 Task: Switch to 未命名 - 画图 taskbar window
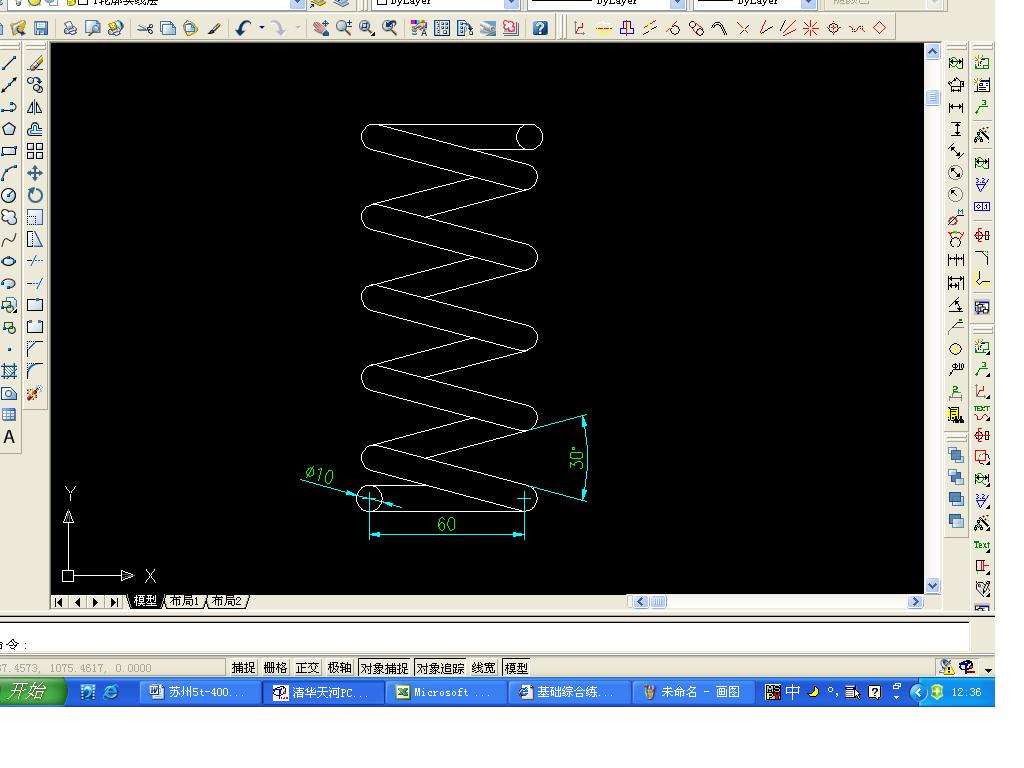tap(694, 692)
